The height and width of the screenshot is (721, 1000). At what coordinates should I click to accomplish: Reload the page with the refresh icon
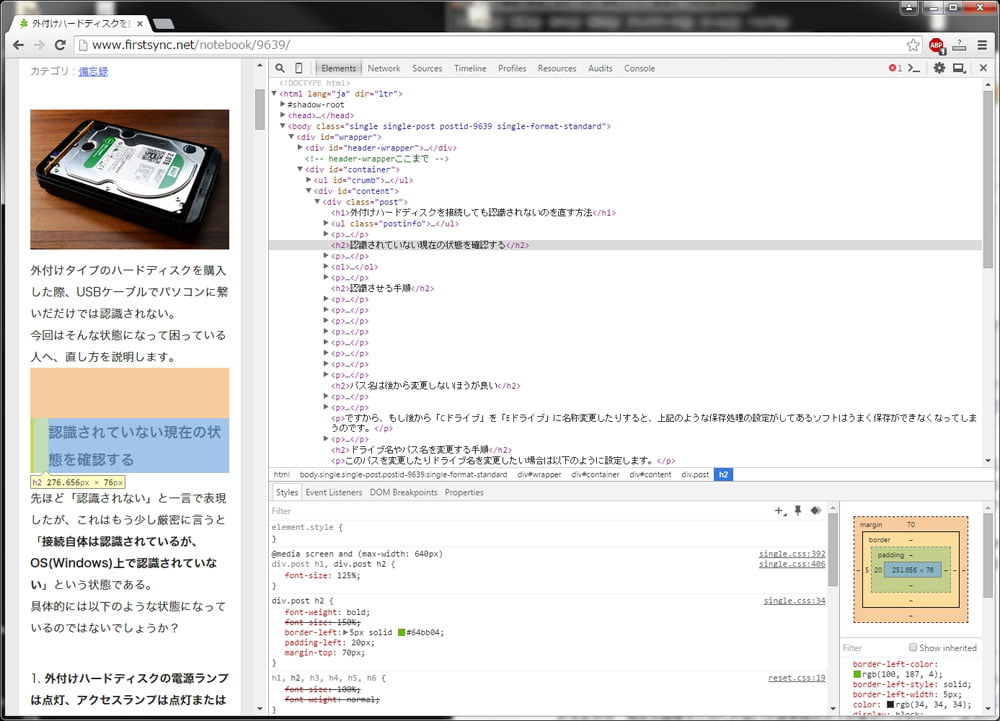click(60, 45)
